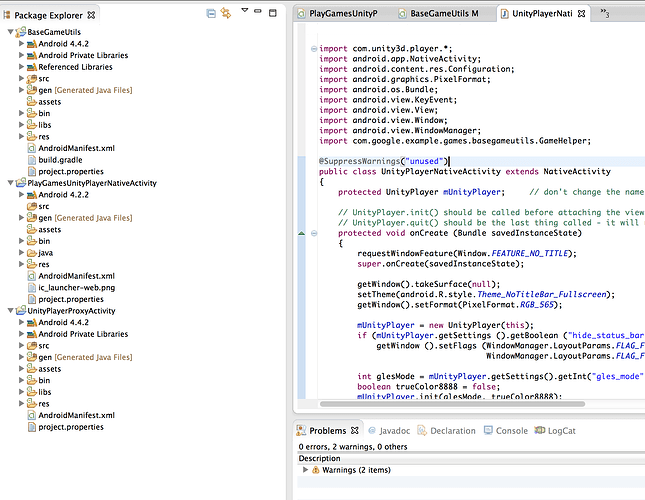645x500 pixels.
Task: Open AndroidManifest.xml under BaseGameUtils
Action: [x=71, y=148]
